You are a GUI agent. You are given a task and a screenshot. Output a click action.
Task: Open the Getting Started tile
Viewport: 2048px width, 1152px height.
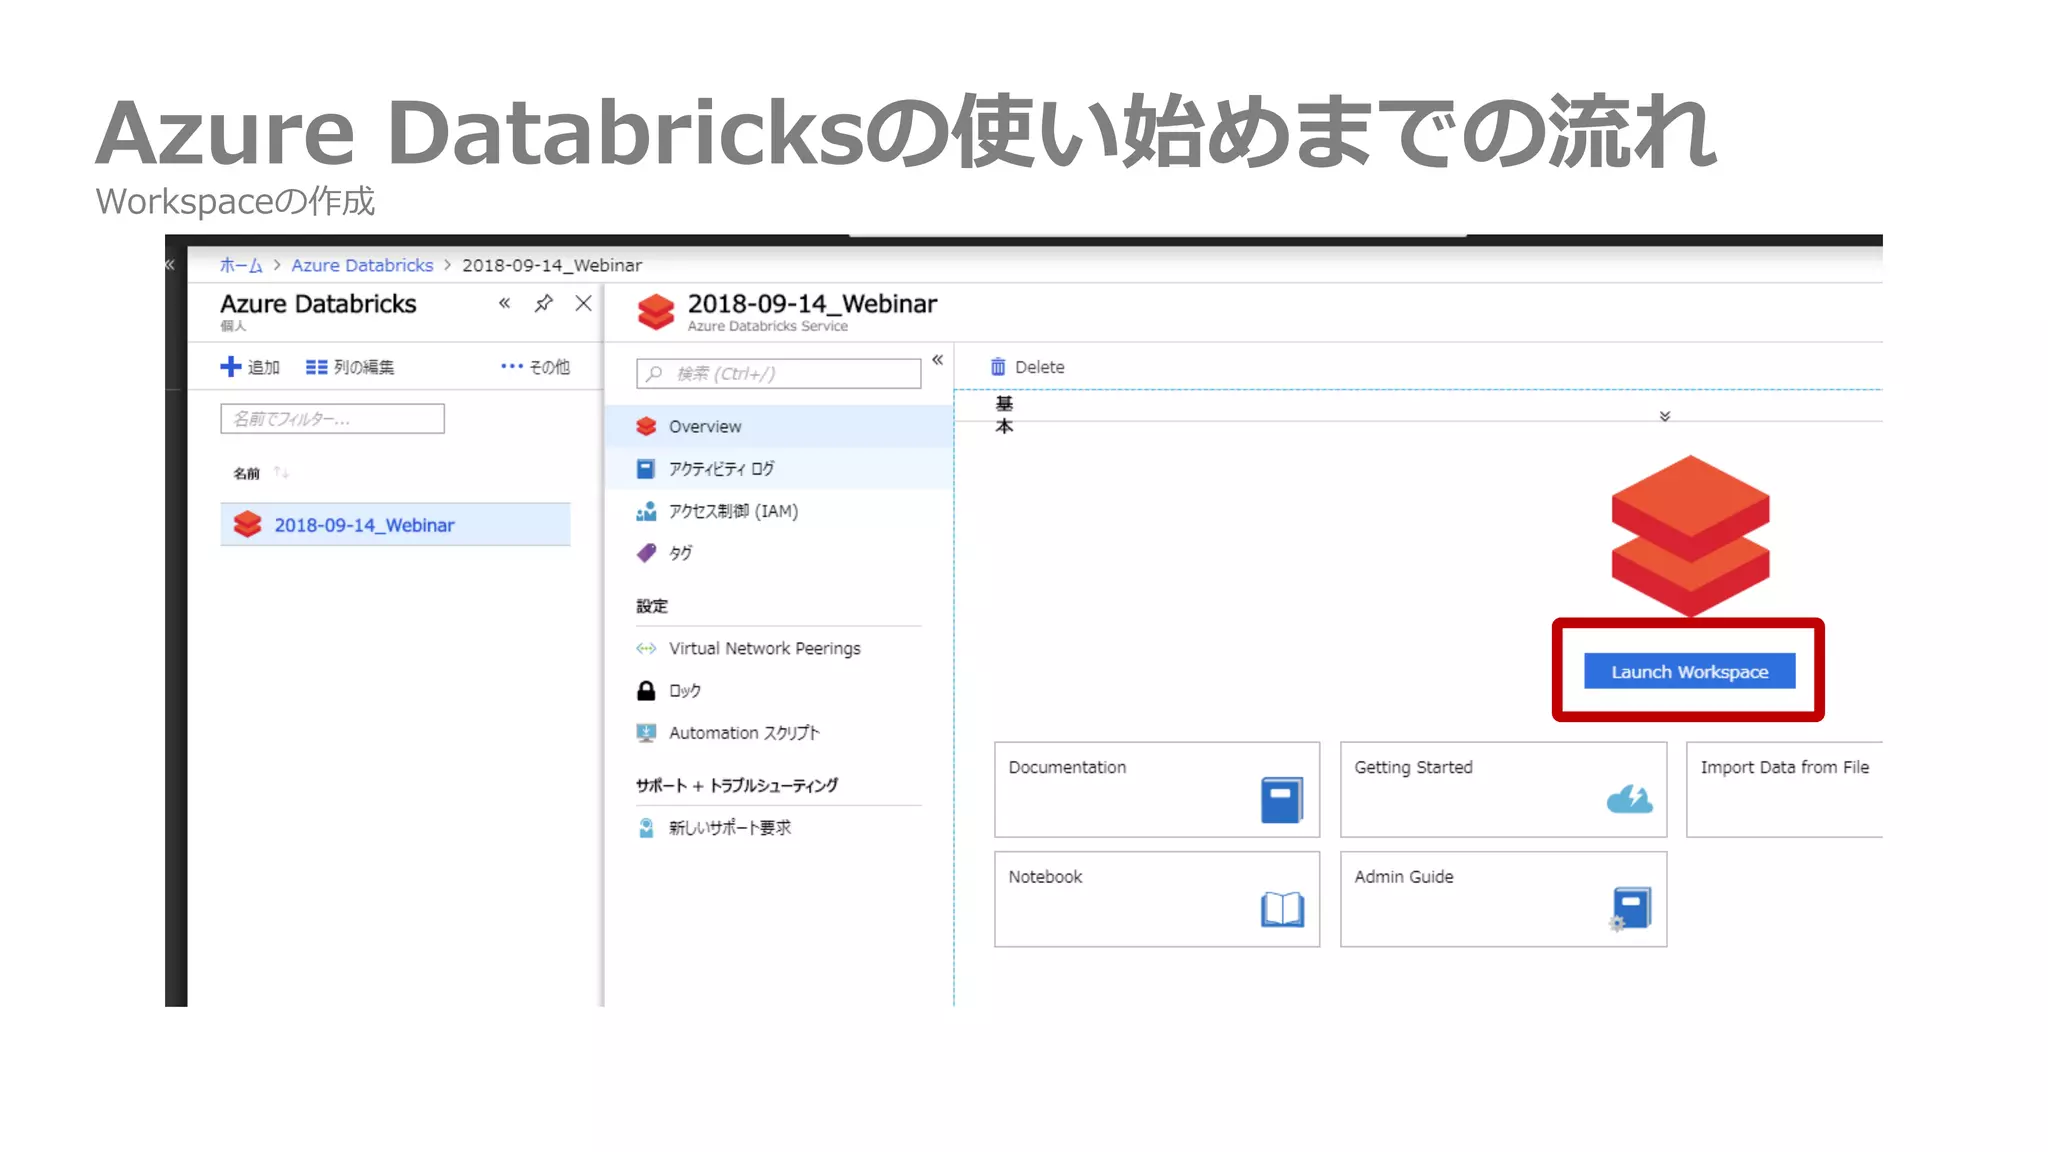tap(1503, 789)
